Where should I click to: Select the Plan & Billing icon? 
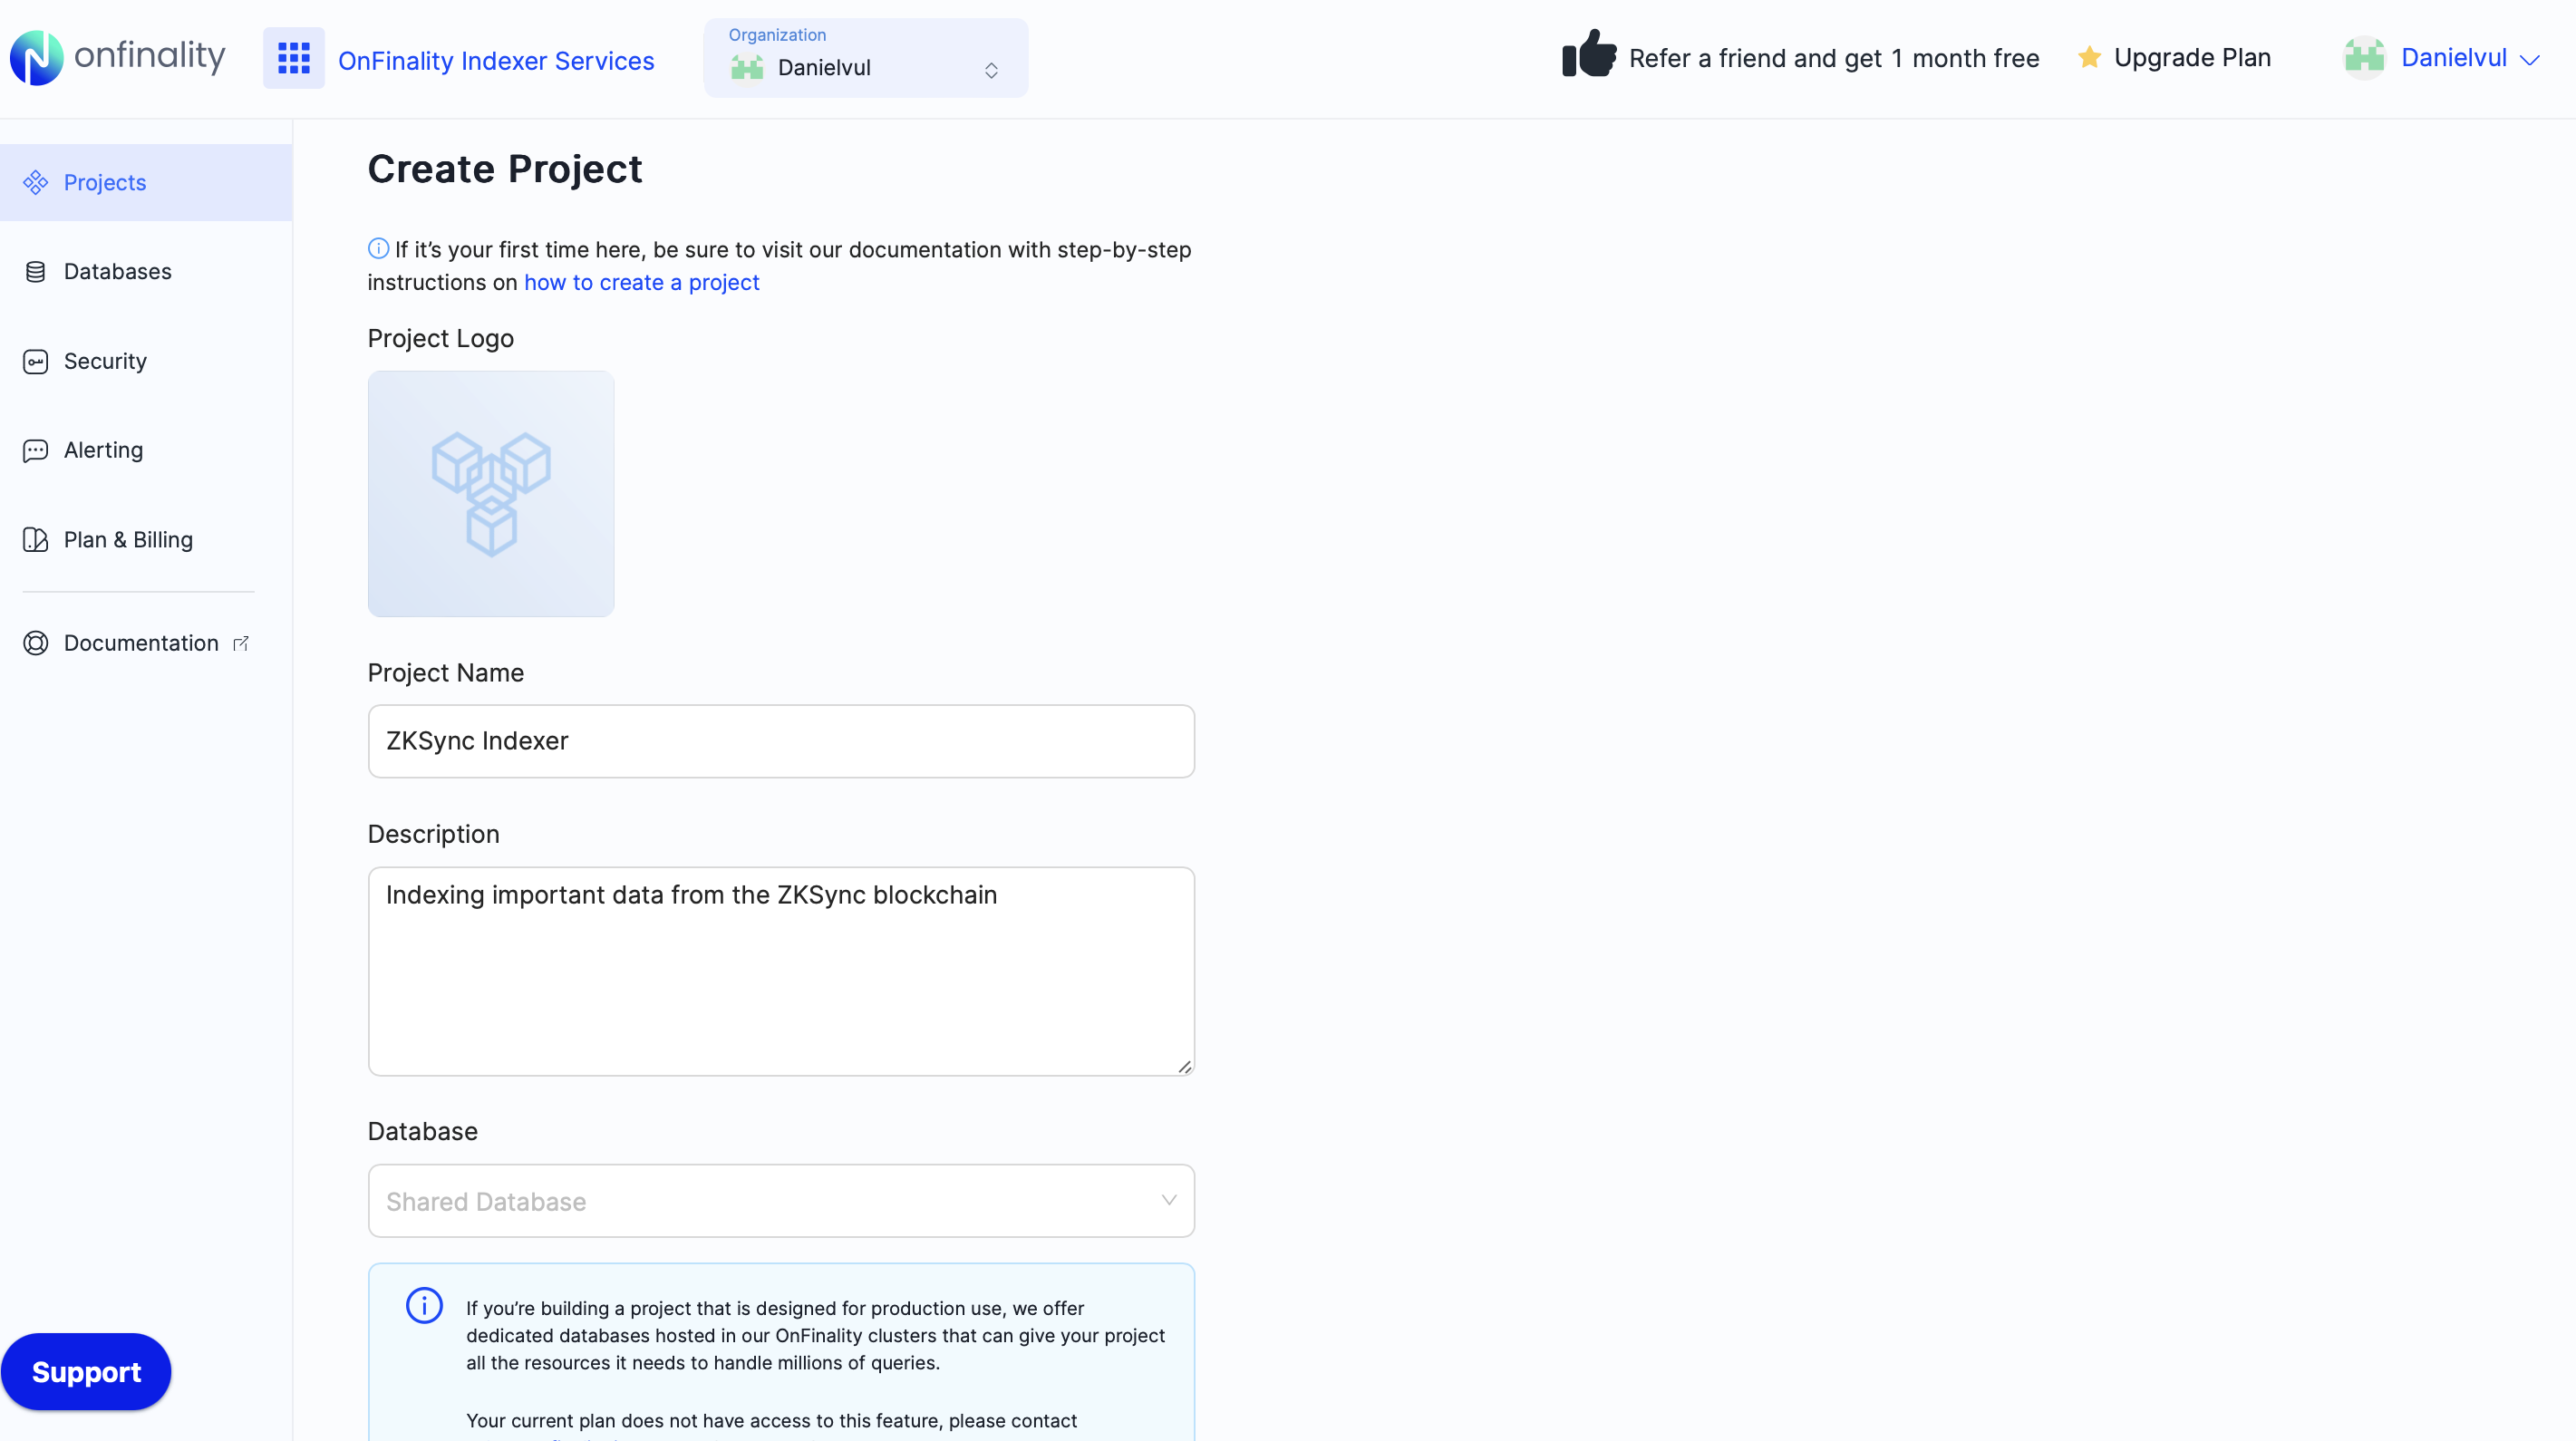click(x=36, y=539)
